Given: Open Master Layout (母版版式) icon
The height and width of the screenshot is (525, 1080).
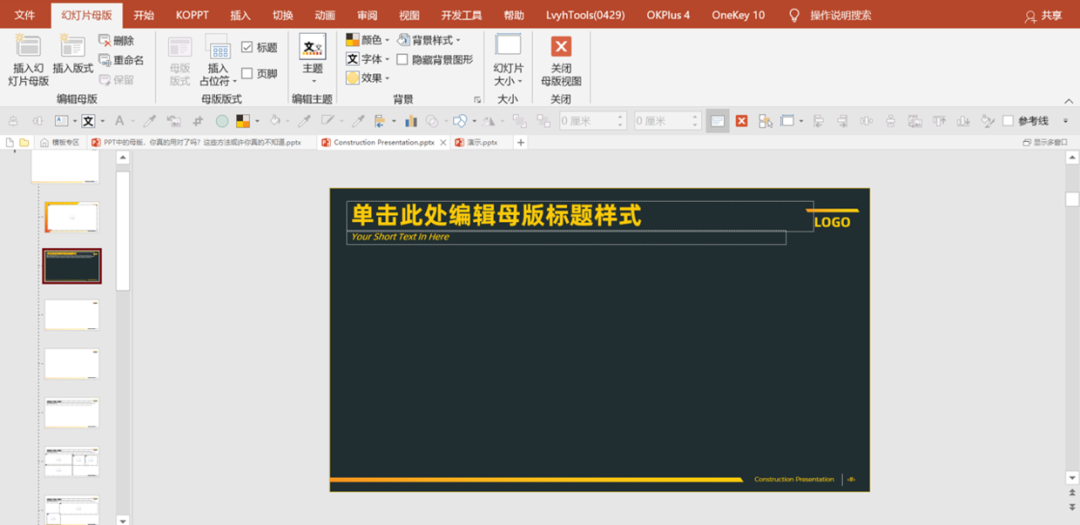Looking at the screenshot, I should (180, 47).
